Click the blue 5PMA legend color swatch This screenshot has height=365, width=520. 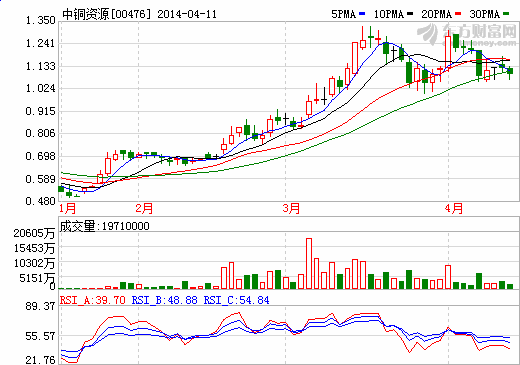pos(362,14)
